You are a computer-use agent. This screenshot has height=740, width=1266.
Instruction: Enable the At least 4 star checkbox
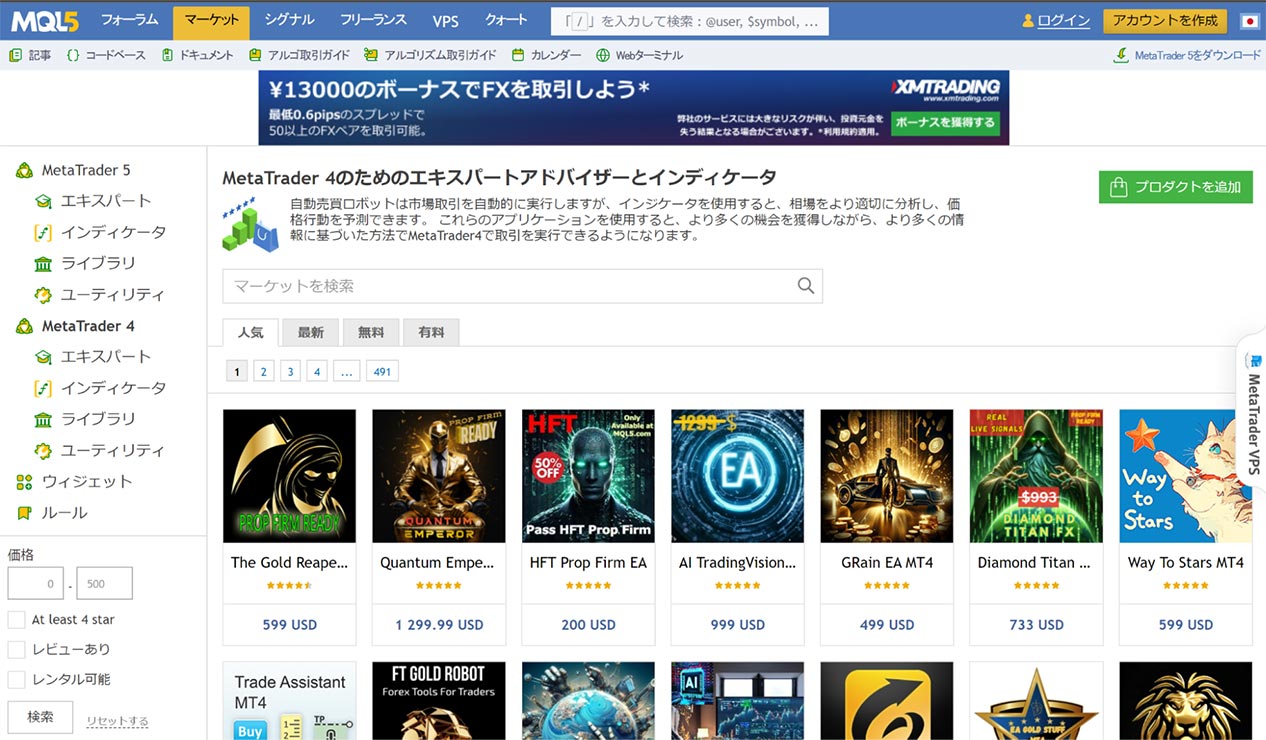pyautogui.click(x=16, y=619)
